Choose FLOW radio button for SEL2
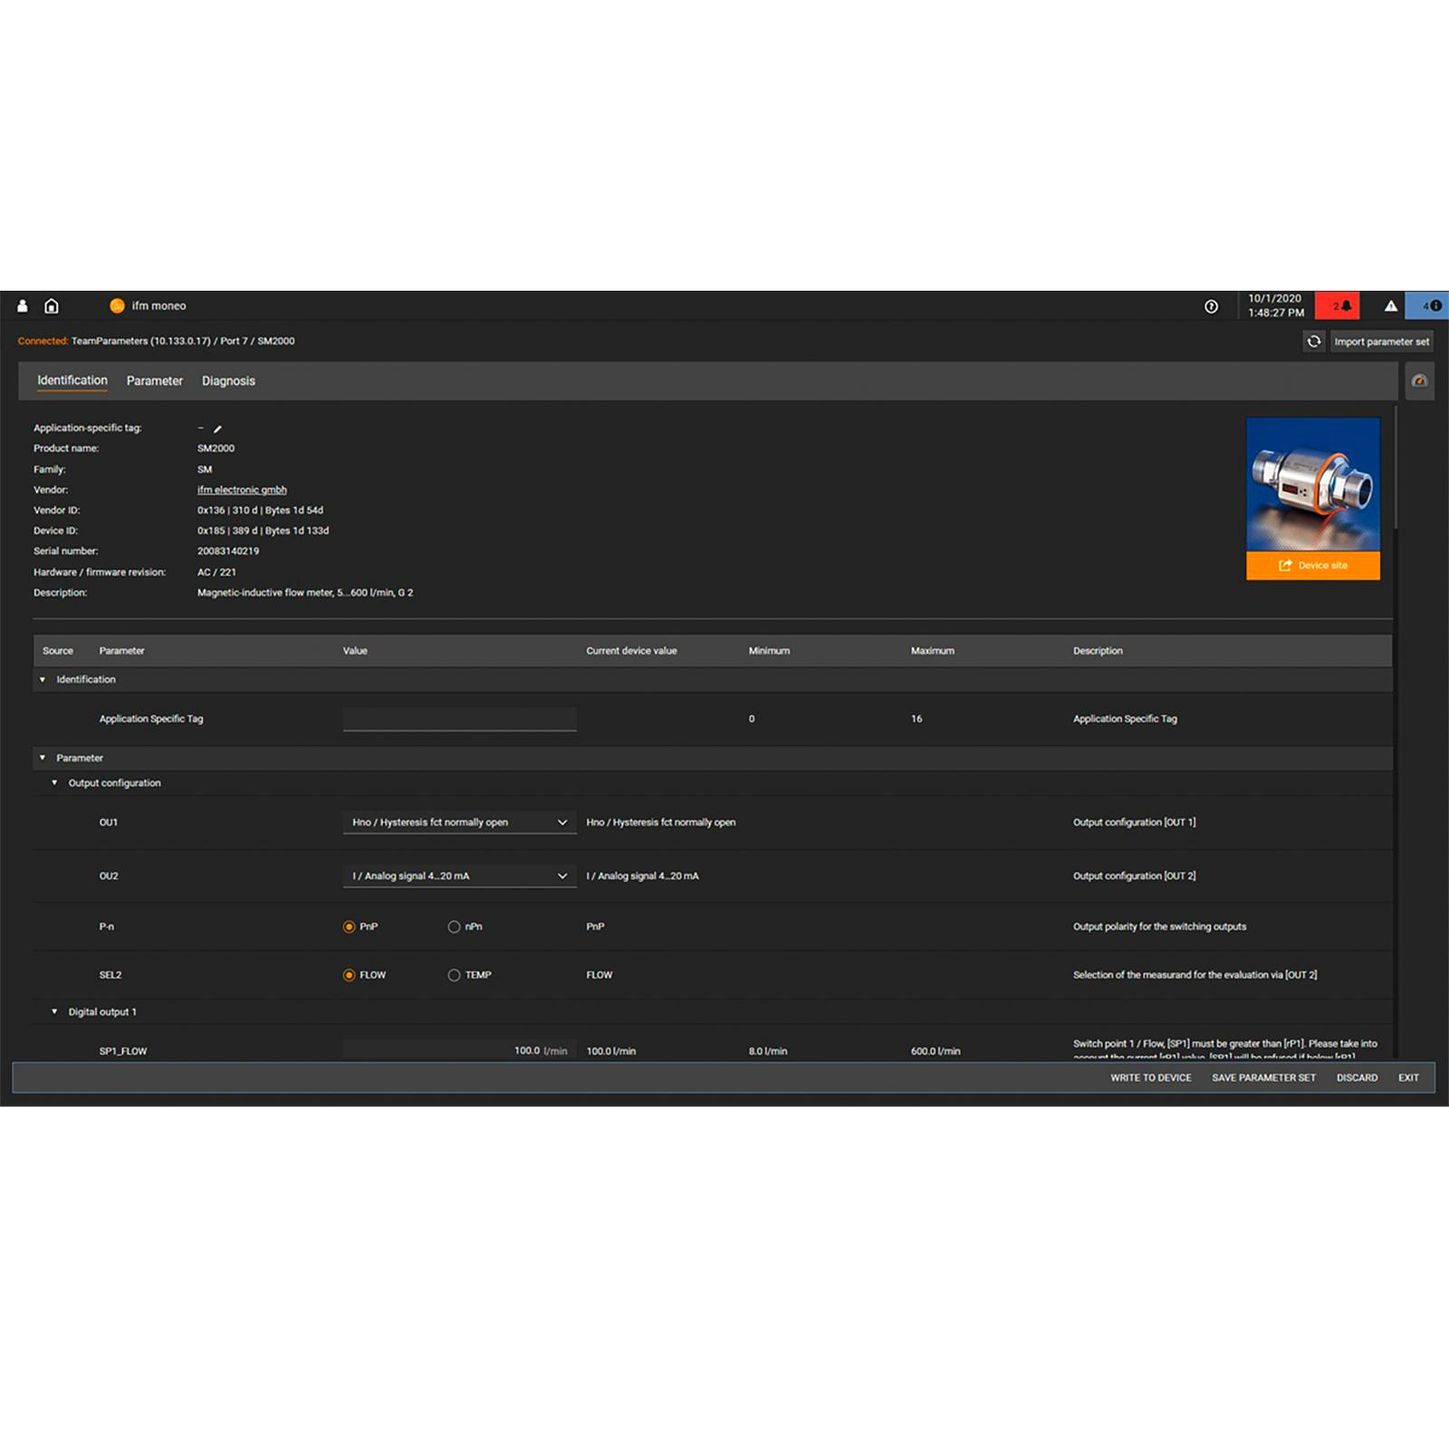This screenshot has width=1449, height=1449. (x=349, y=975)
